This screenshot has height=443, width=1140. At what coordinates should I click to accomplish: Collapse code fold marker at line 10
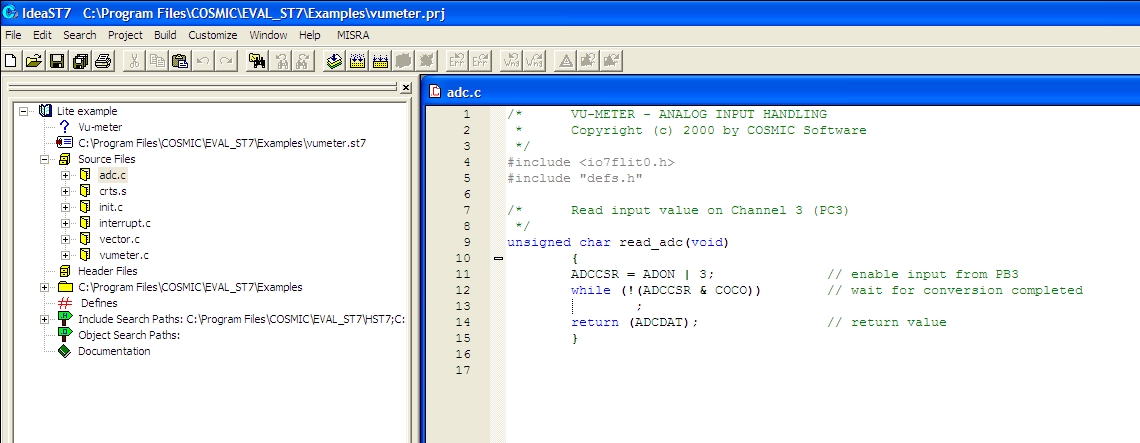tap(498, 258)
